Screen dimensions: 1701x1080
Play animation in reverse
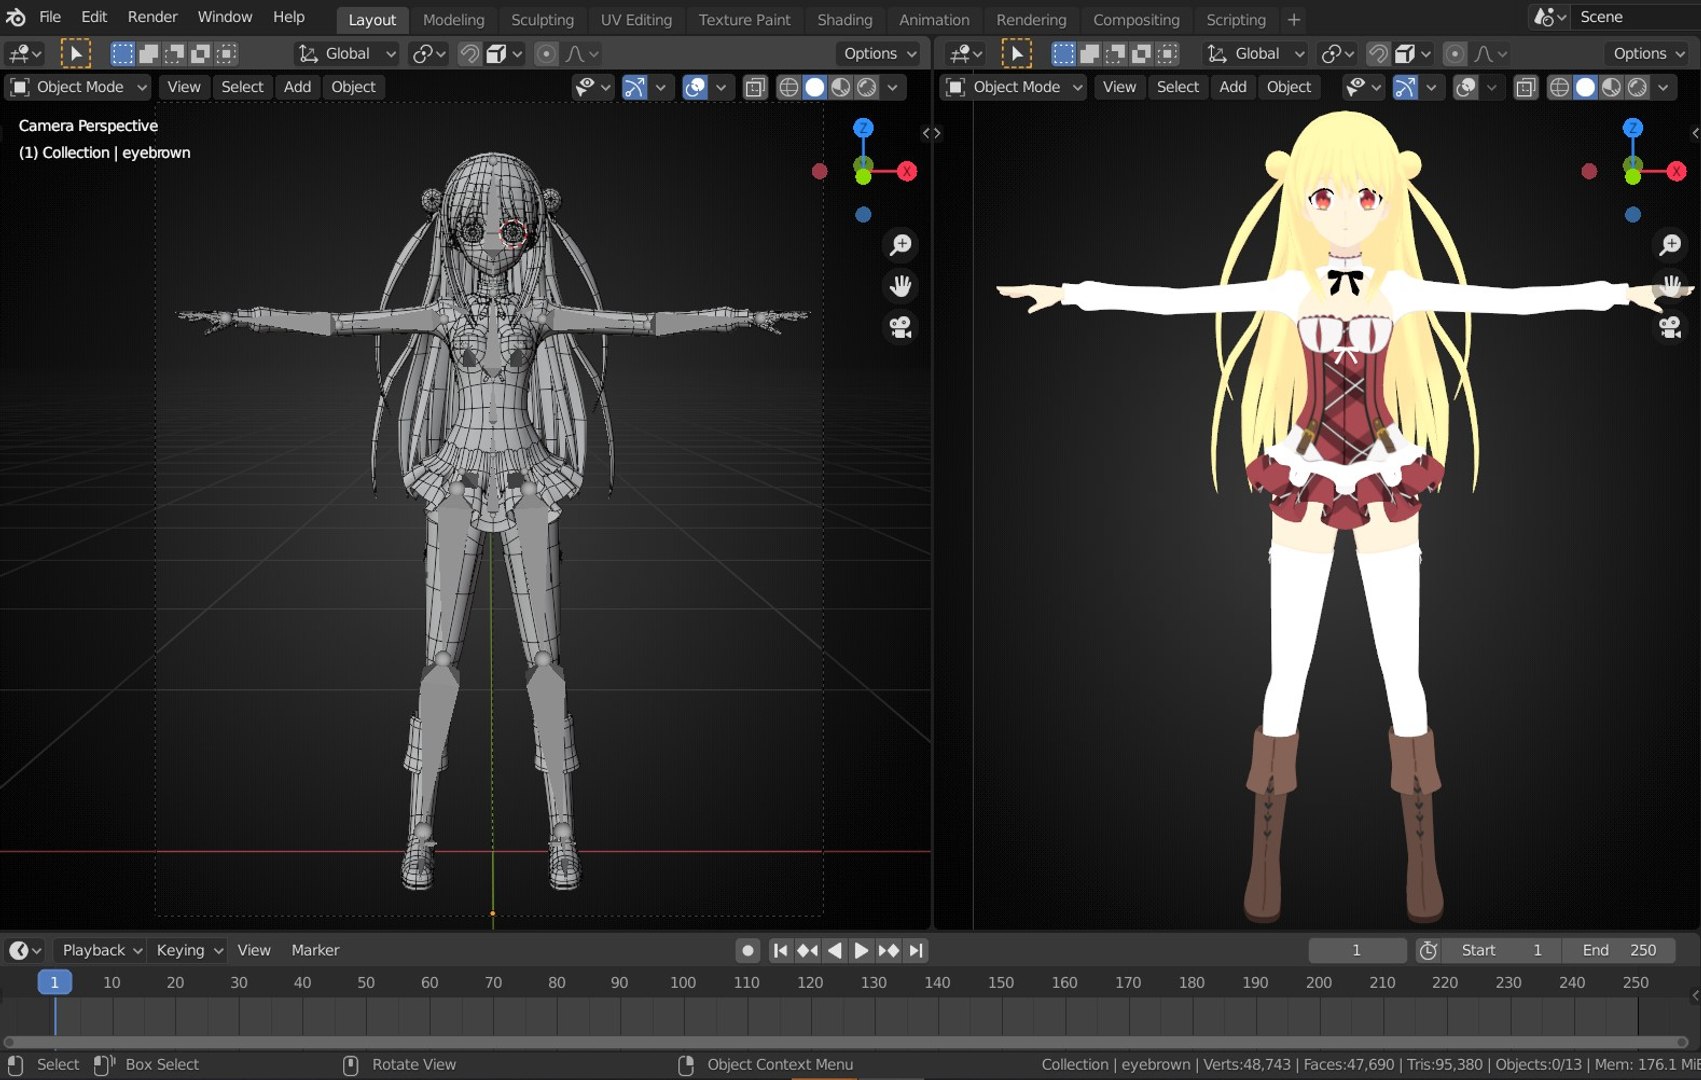pos(834,950)
